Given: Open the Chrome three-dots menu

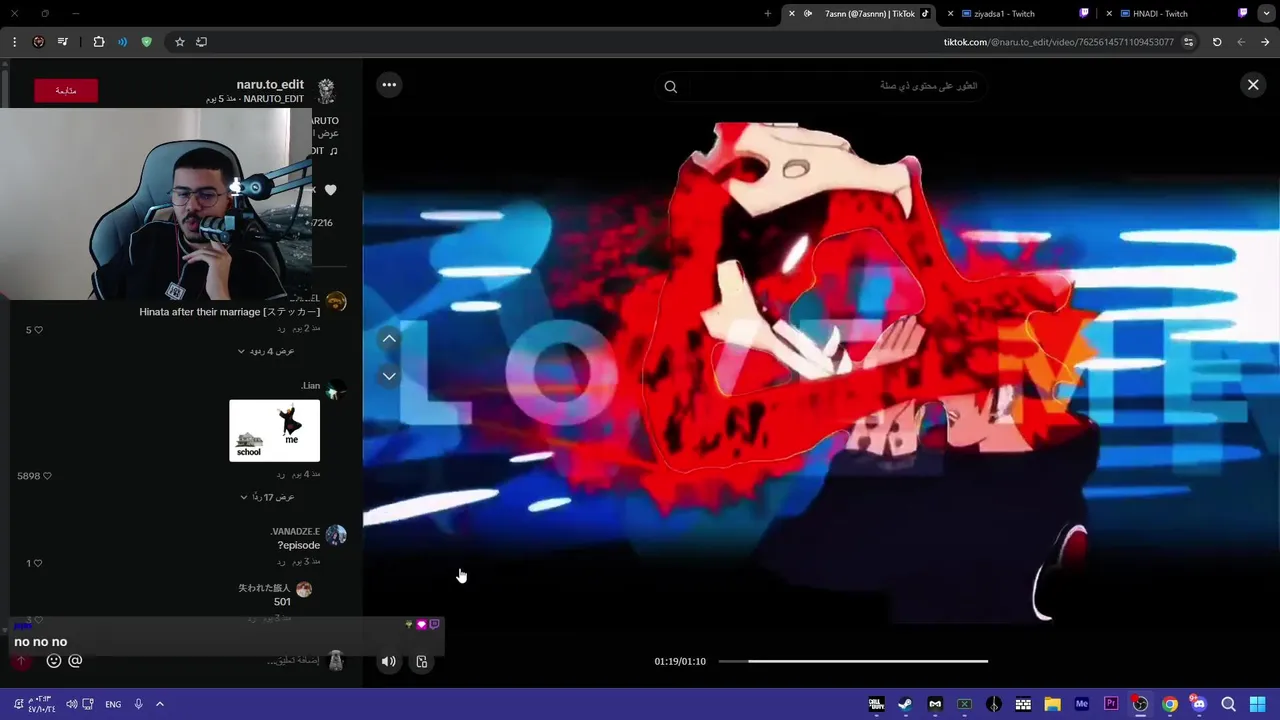Looking at the screenshot, I should (x=14, y=42).
